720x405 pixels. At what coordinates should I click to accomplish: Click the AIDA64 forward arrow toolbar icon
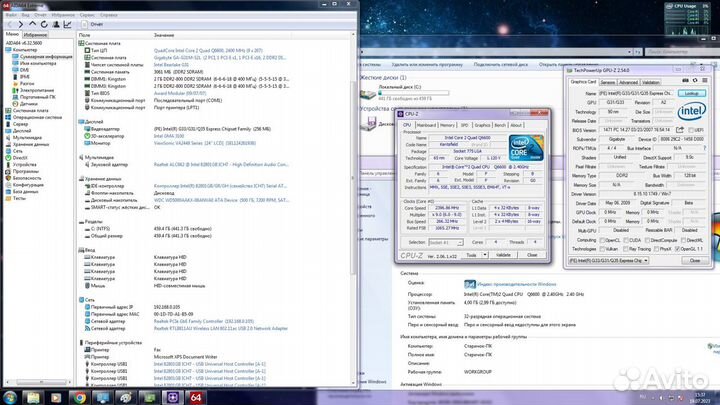point(21,24)
